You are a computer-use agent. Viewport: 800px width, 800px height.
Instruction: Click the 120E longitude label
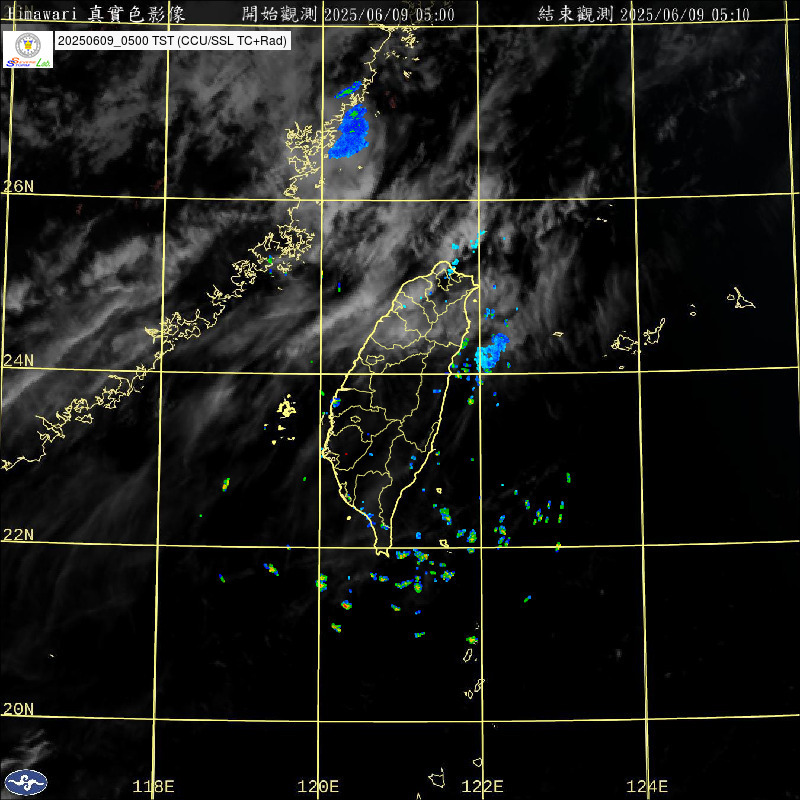click(x=318, y=786)
